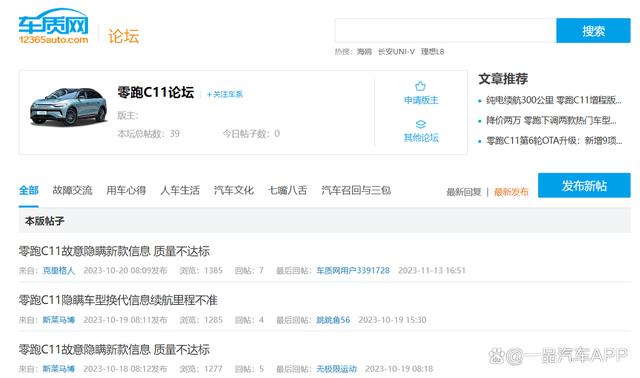The image size is (640, 378).
Task: Switch to the 汽车文化 tab
Action: pos(234,190)
